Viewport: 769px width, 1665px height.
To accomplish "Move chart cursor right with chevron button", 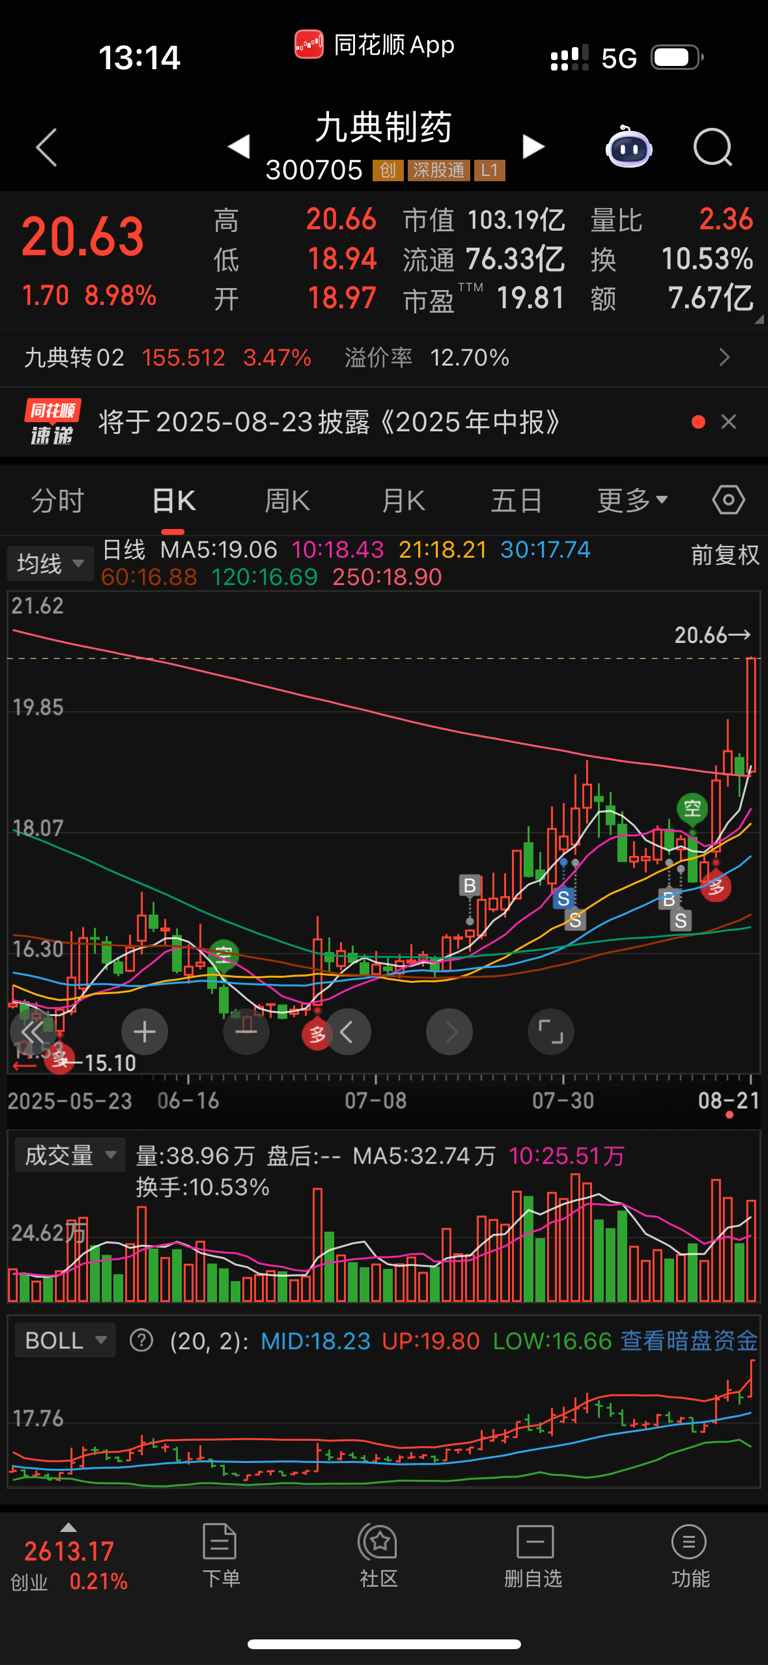I will pyautogui.click(x=449, y=1032).
